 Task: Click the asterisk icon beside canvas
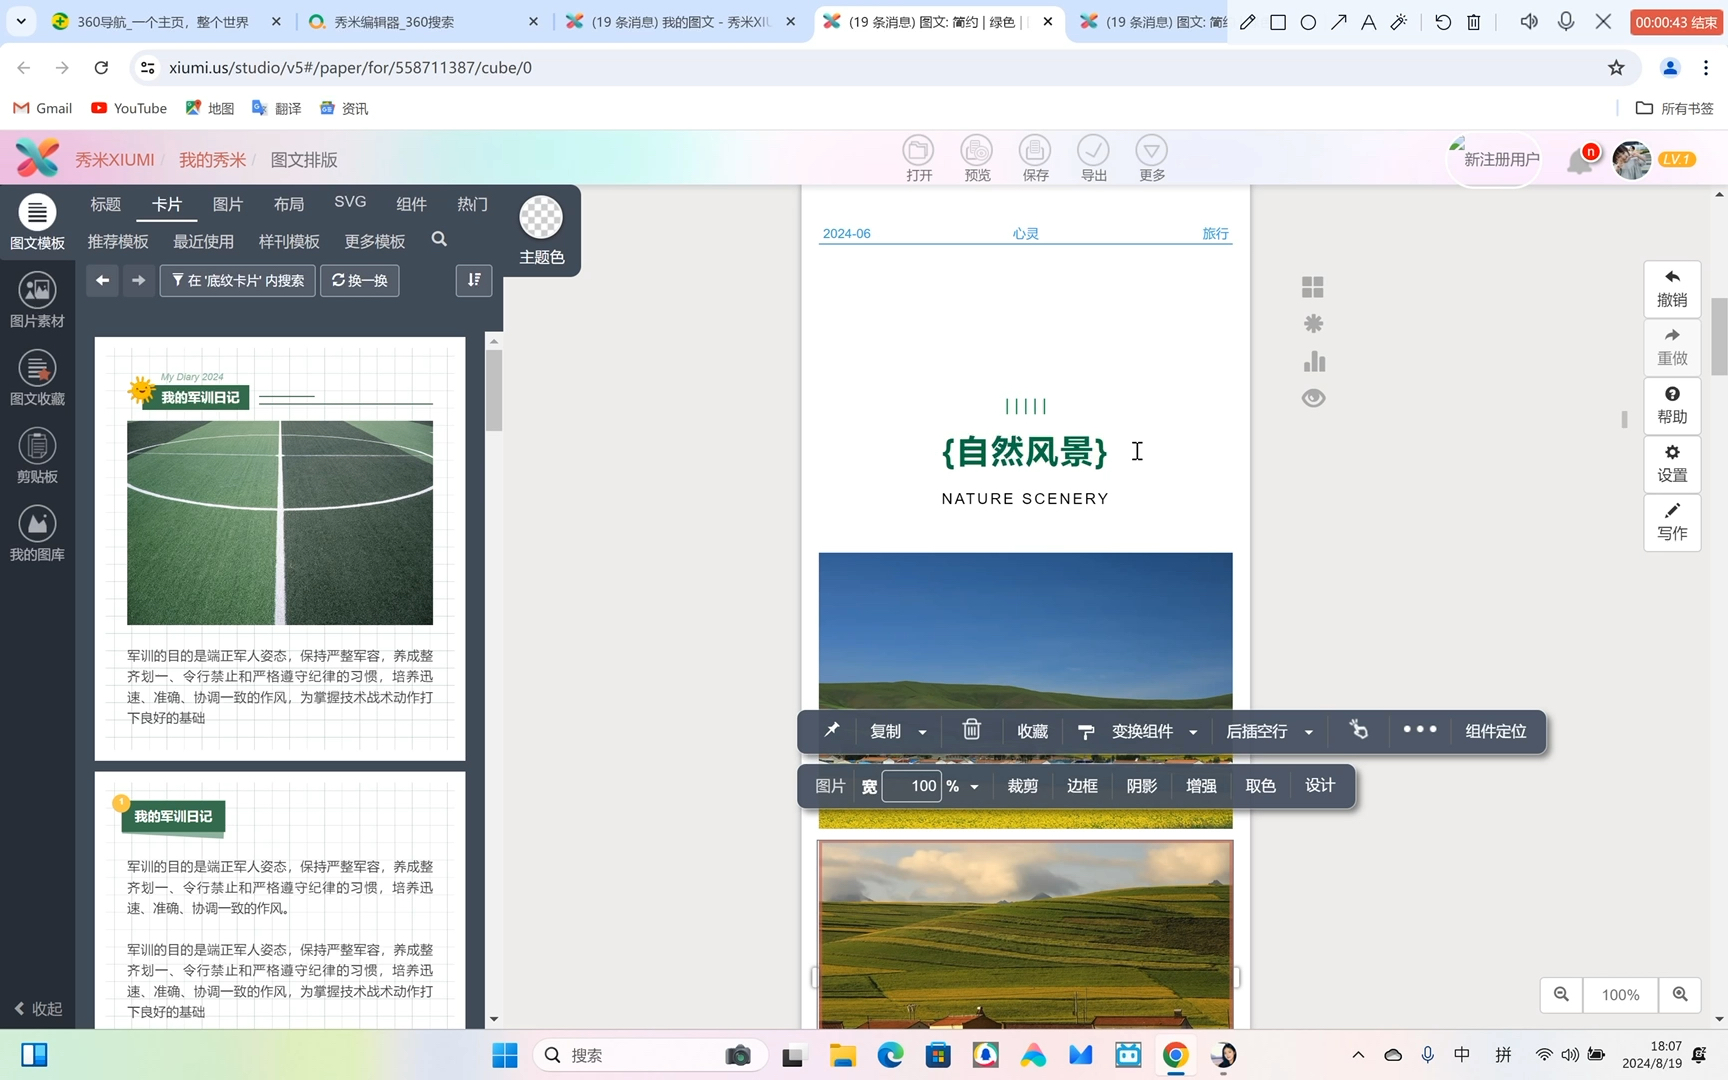[1313, 324]
